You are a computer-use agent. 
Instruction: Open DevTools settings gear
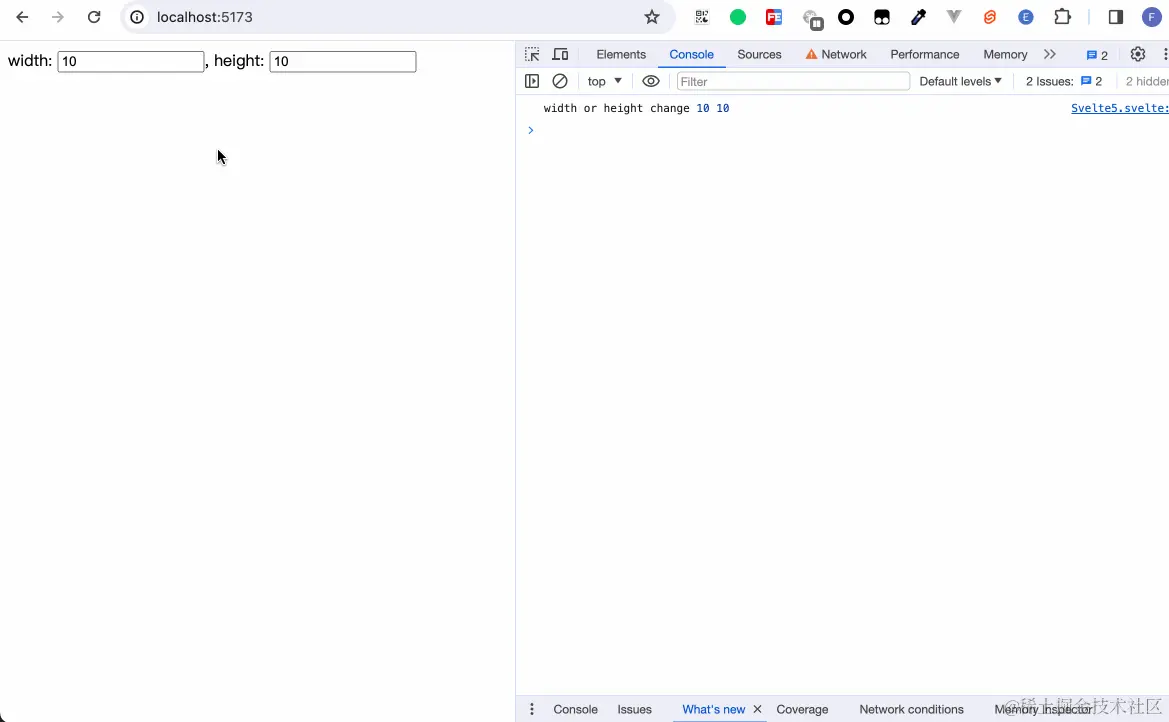(x=1138, y=54)
